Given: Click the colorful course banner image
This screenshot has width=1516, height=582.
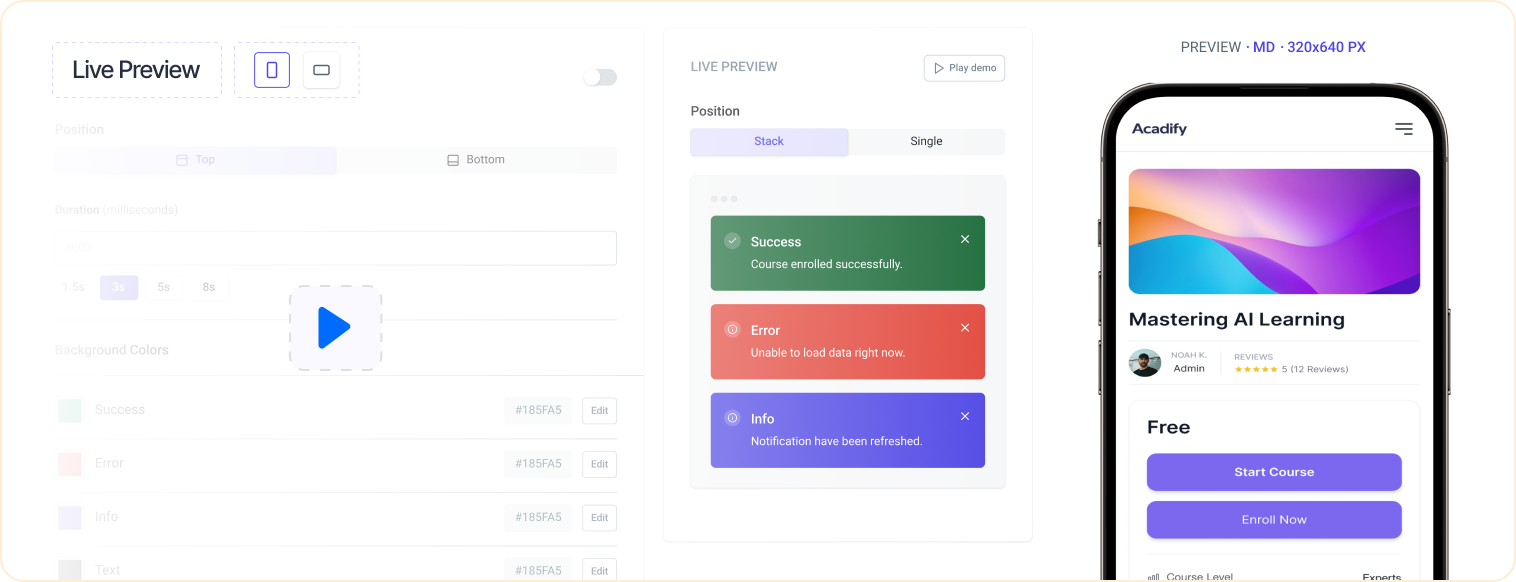Looking at the screenshot, I should (1274, 231).
